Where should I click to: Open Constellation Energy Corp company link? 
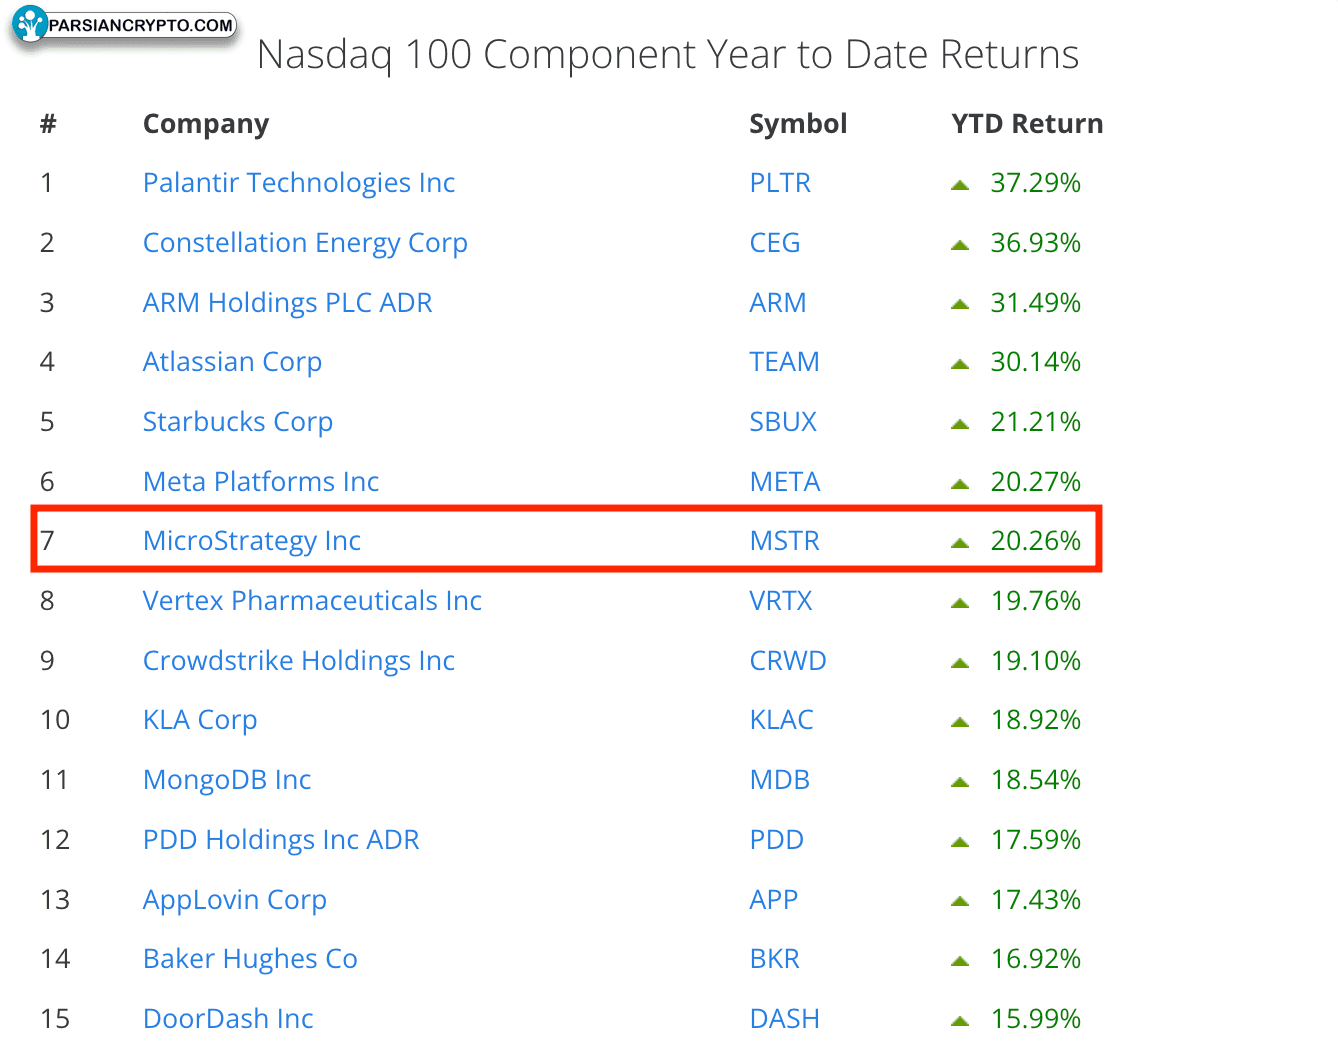click(x=305, y=243)
